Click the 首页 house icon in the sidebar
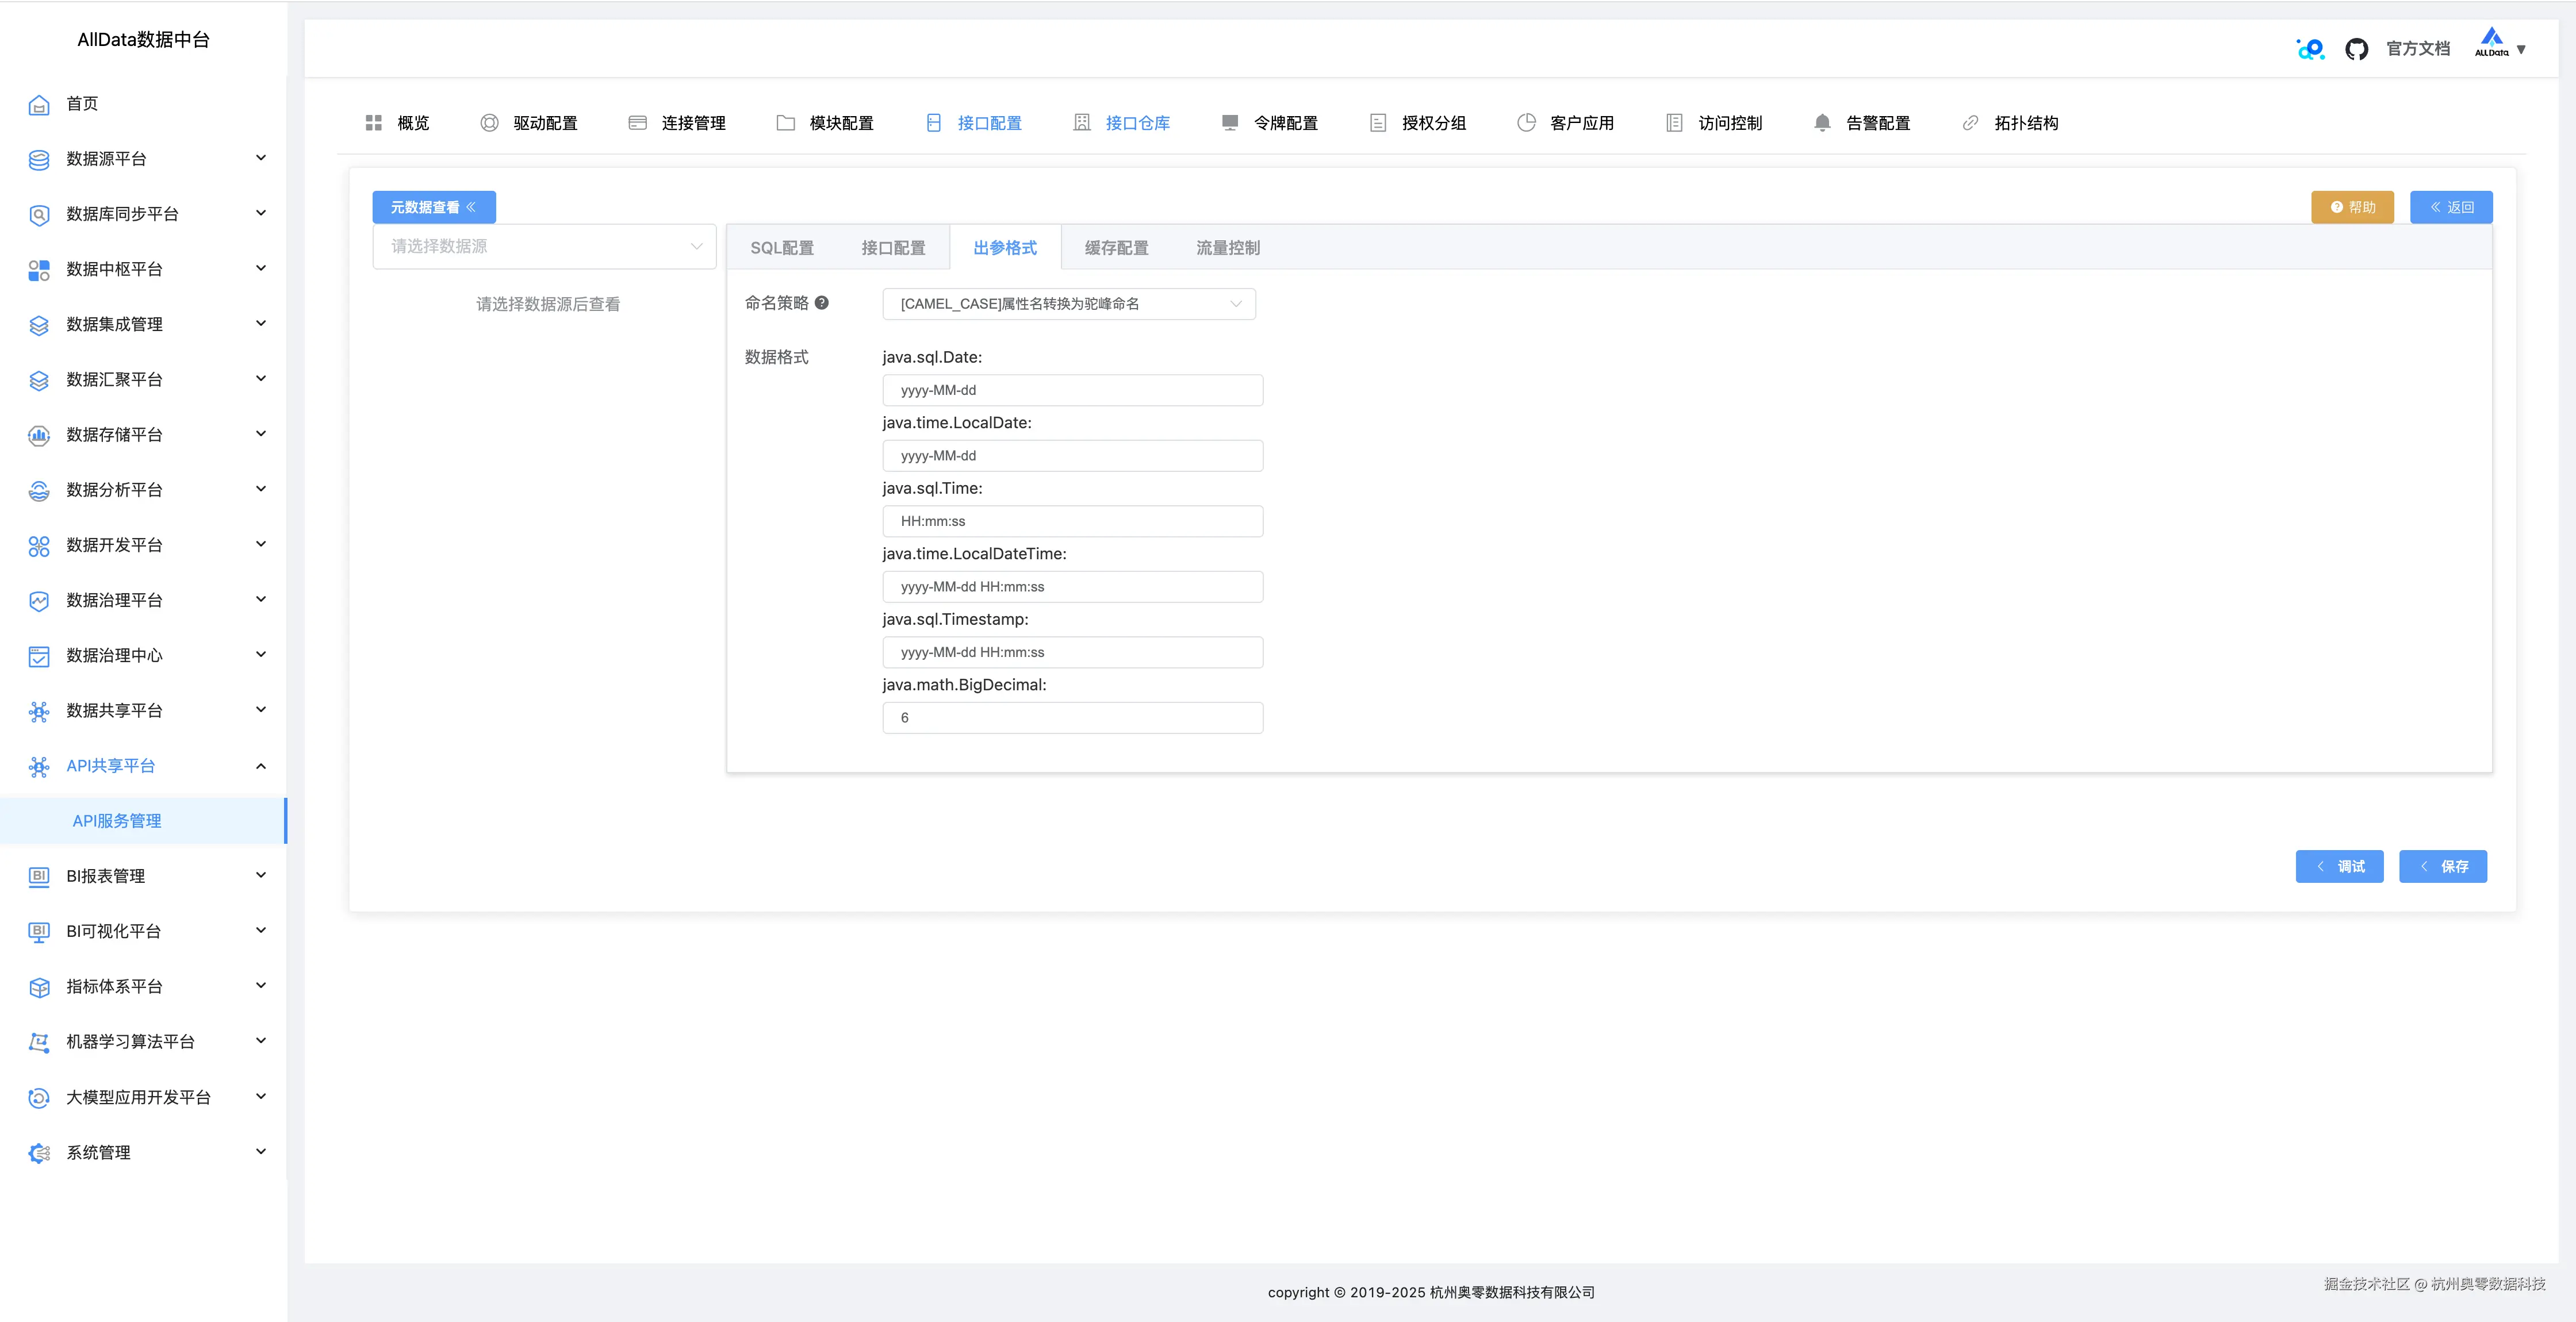 (x=39, y=104)
